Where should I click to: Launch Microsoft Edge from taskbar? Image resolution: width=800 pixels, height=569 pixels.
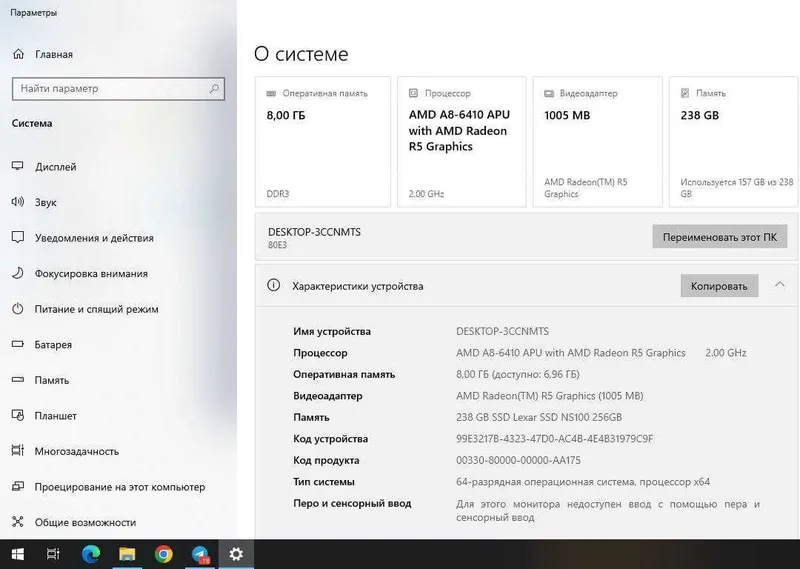[91, 554]
